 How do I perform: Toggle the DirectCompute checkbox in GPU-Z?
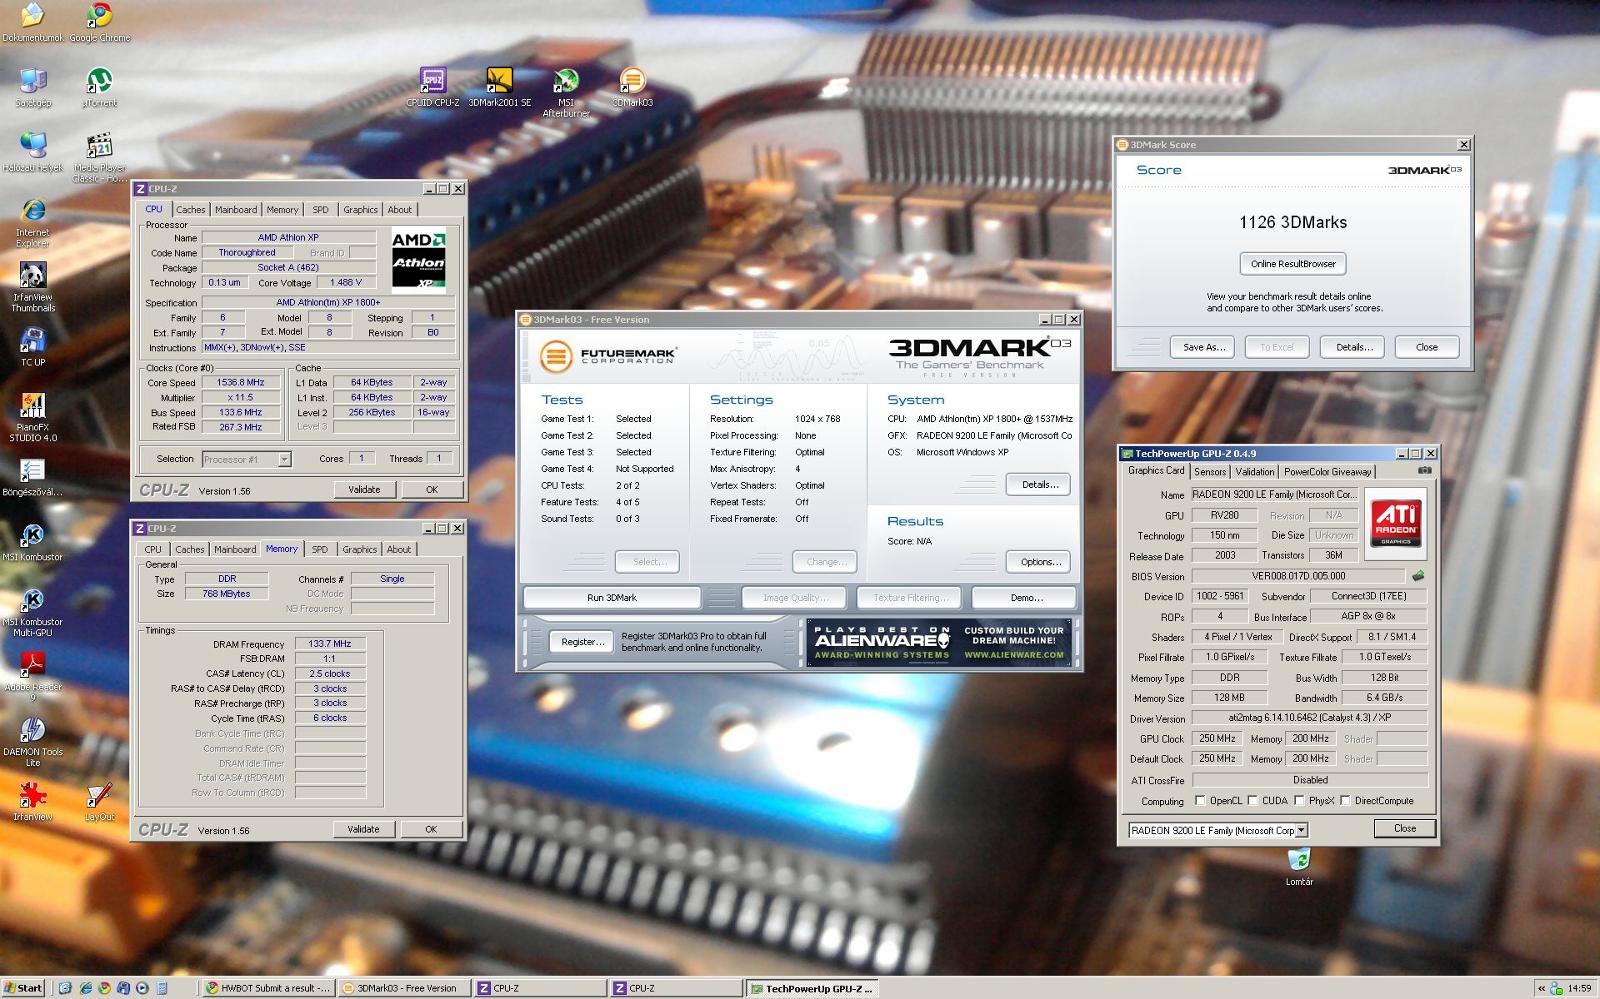(1345, 800)
